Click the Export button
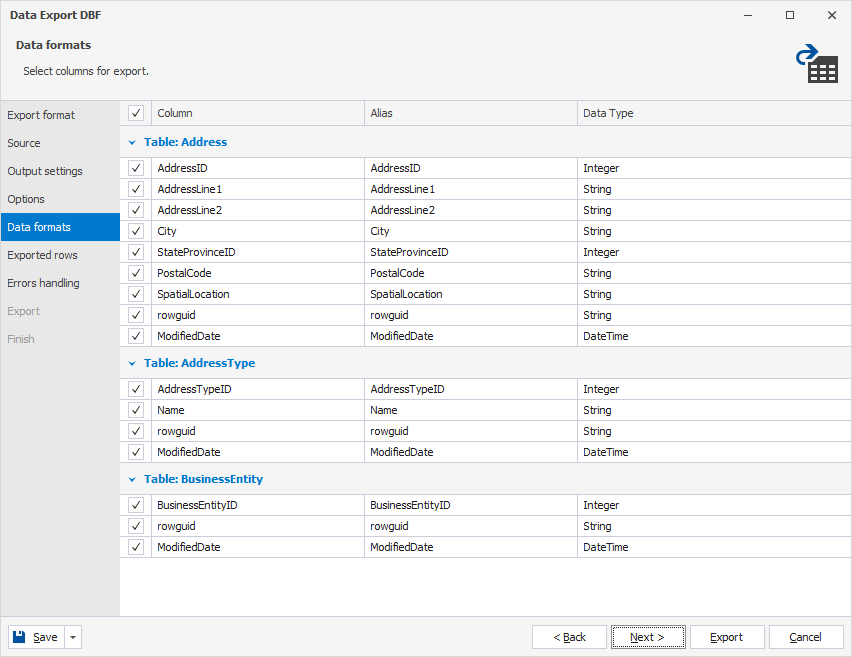The height and width of the screenshot is (657, 852). (727, 637)
